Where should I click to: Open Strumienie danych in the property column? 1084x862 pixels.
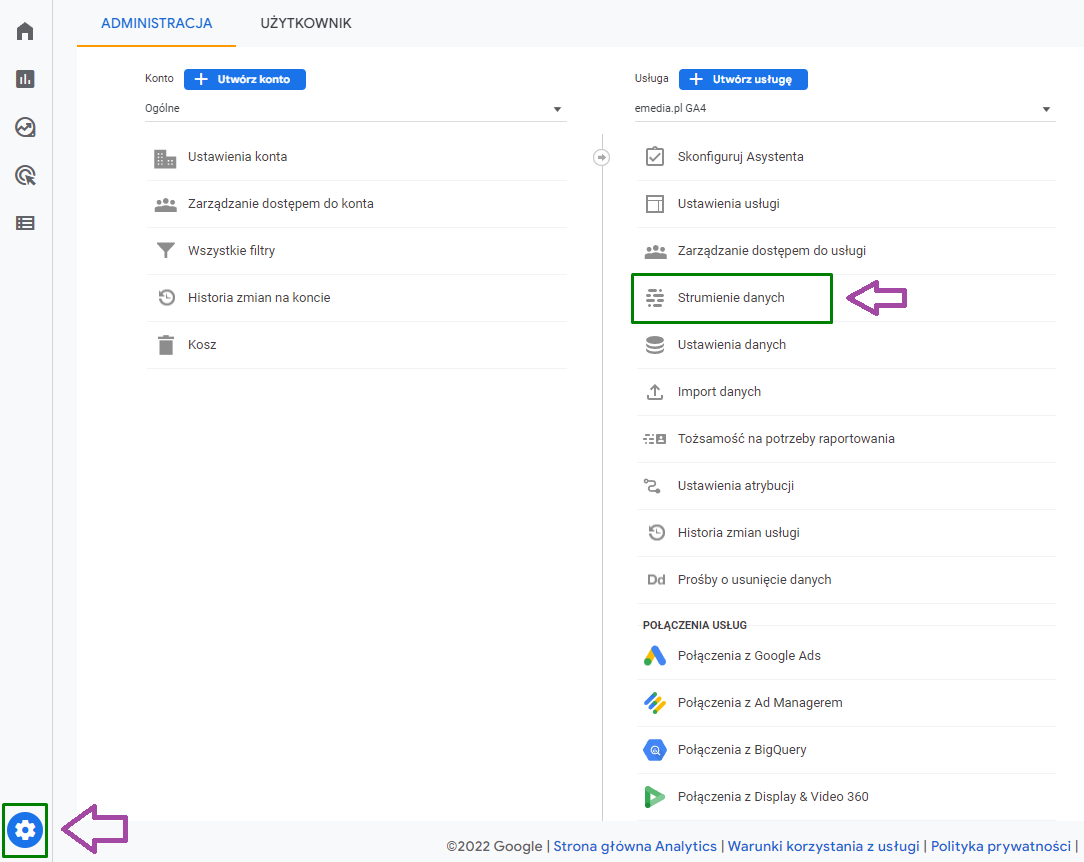[731, 297]
